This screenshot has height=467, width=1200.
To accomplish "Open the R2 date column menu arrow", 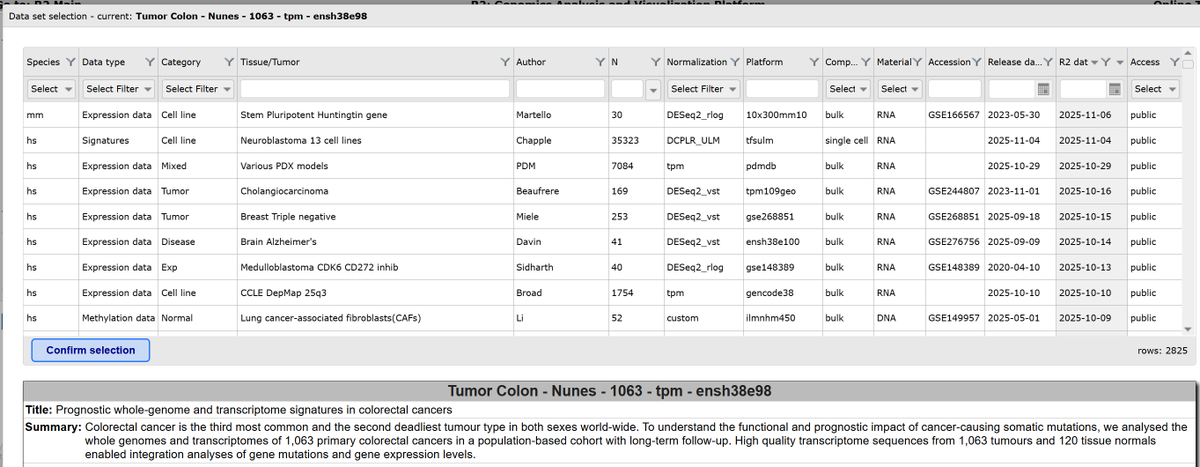I will (x=1121, y=62).
